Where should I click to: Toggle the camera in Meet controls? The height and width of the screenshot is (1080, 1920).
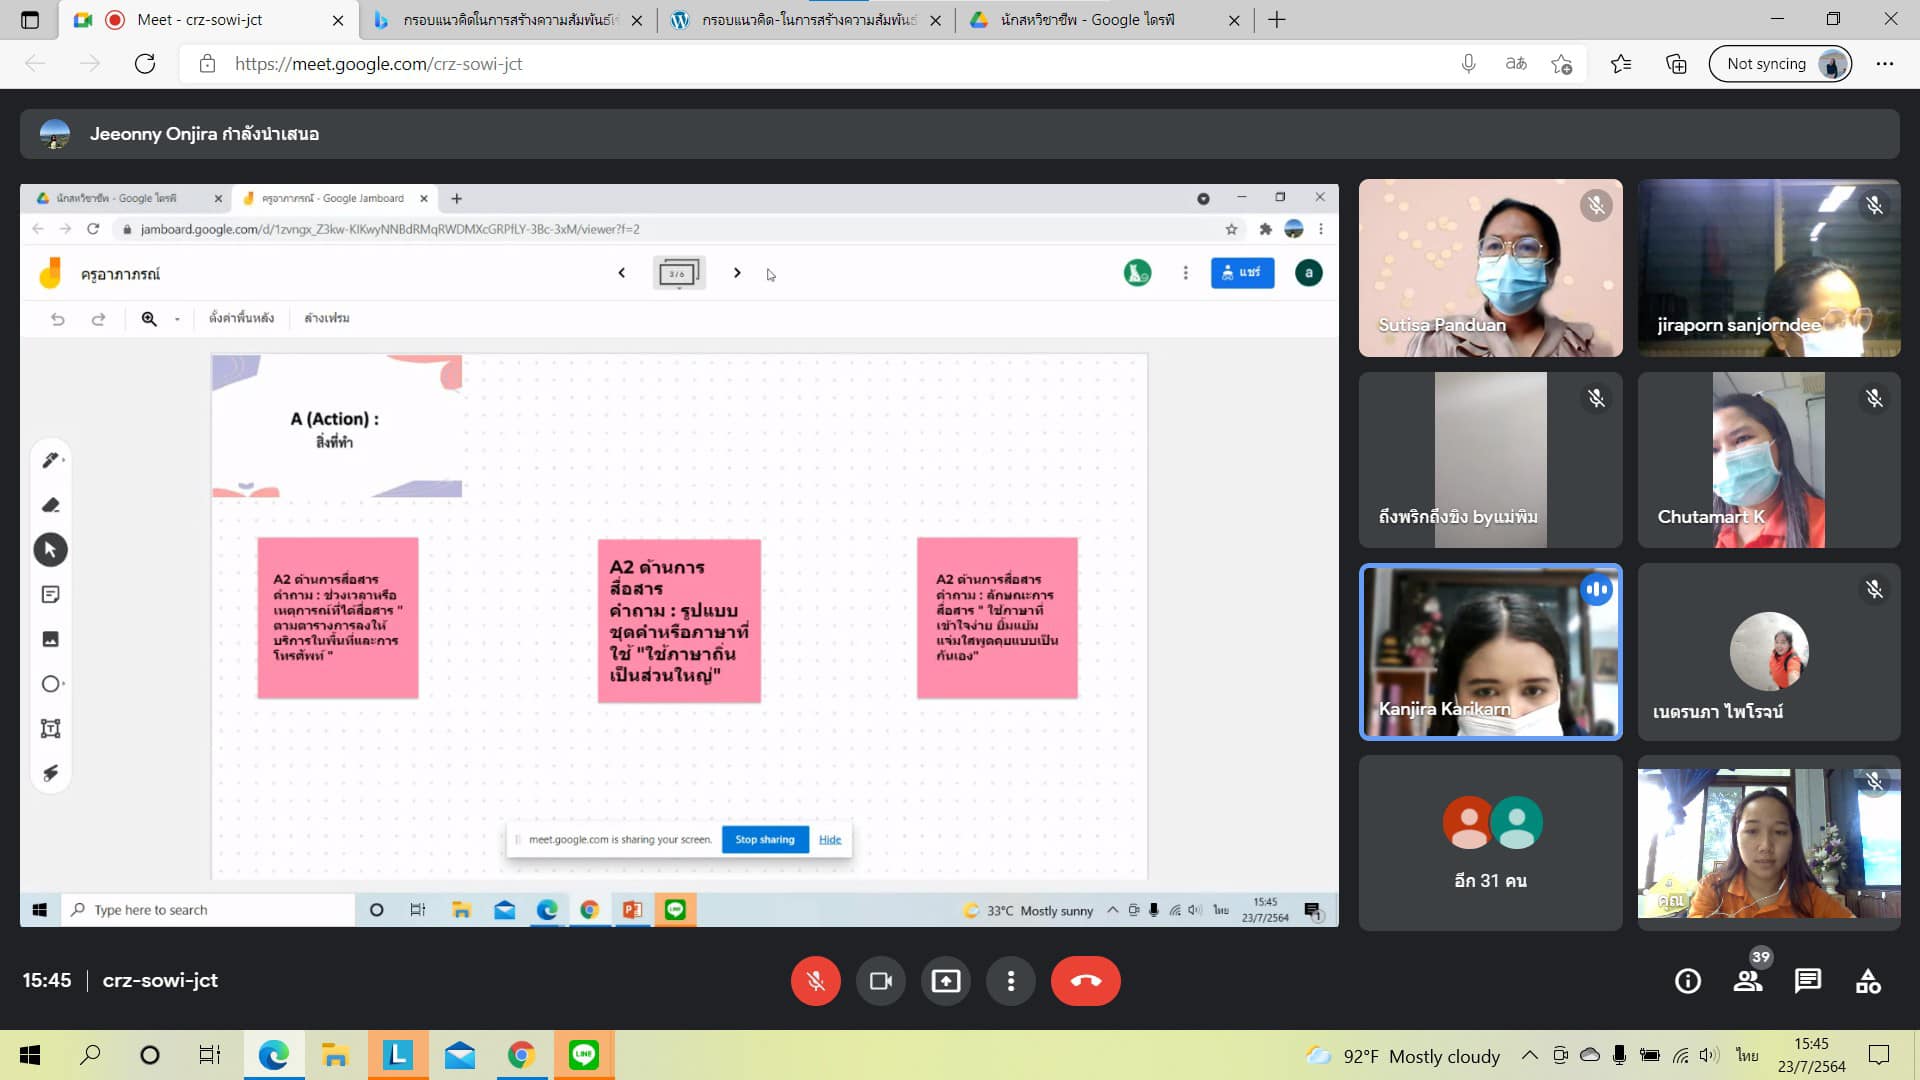point(880,981)
